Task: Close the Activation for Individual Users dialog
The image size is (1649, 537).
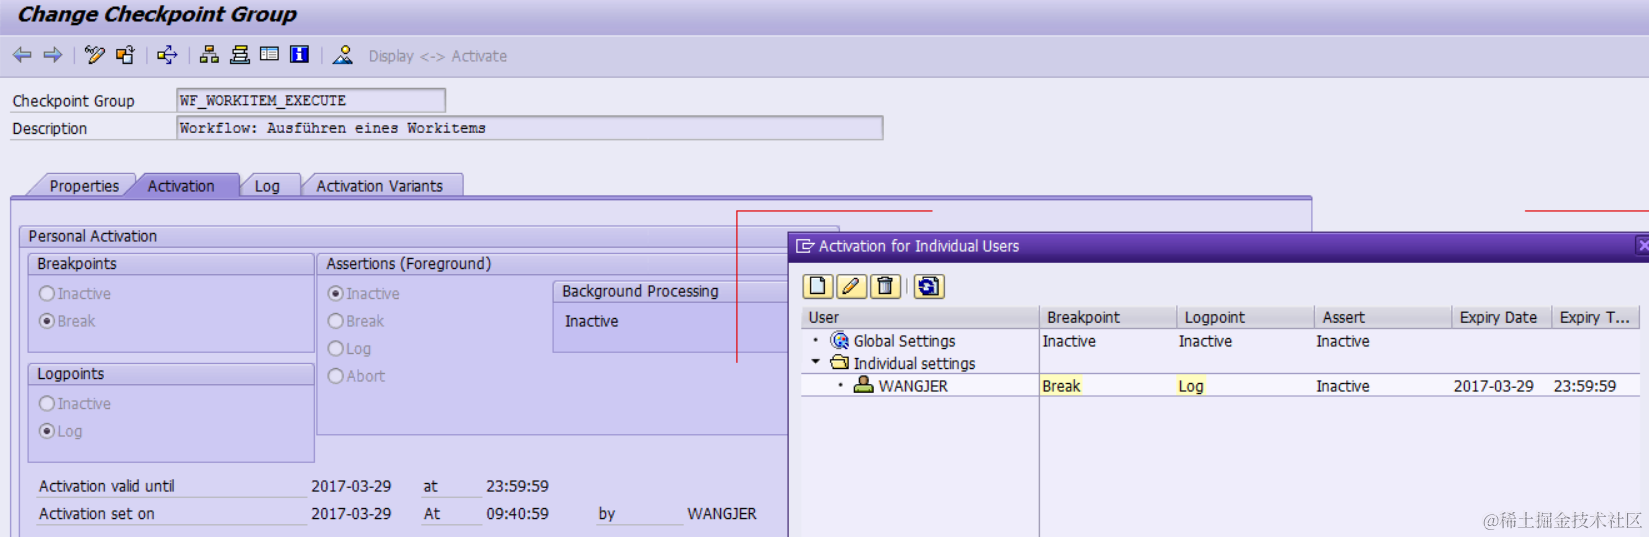Action: pos(1642,245)
